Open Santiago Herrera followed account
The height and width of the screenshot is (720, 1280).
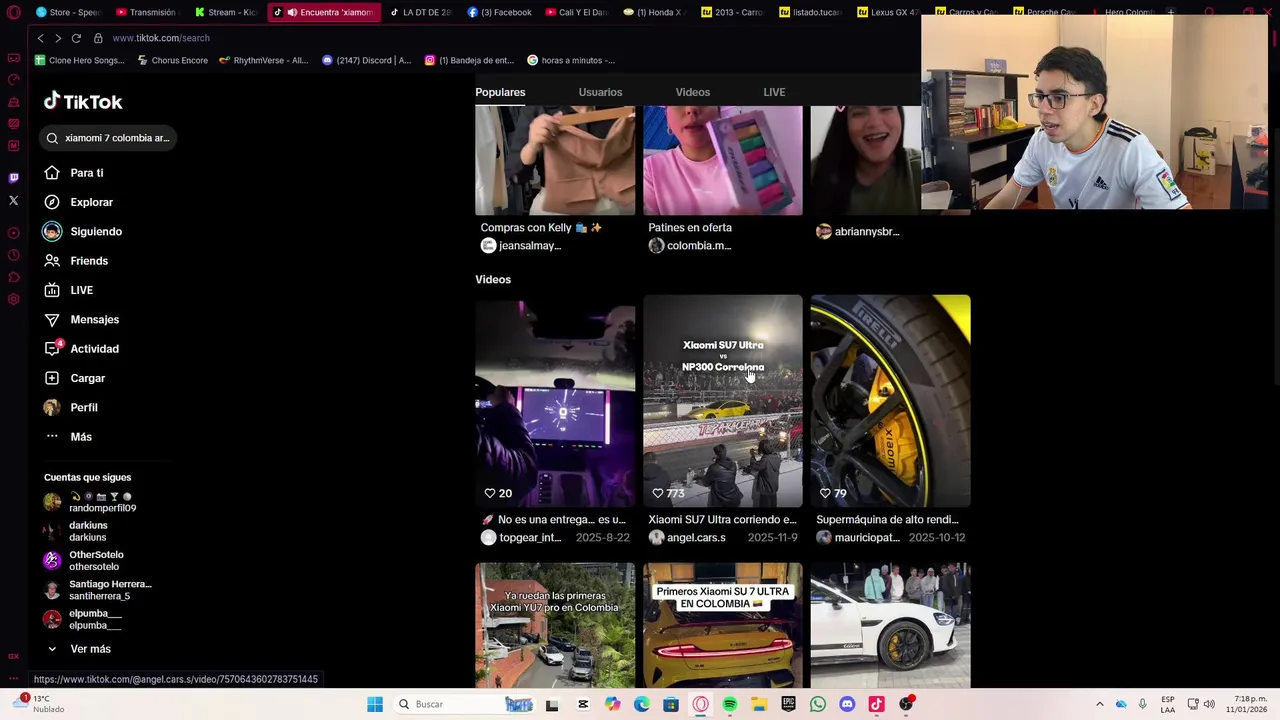point(98,590)
